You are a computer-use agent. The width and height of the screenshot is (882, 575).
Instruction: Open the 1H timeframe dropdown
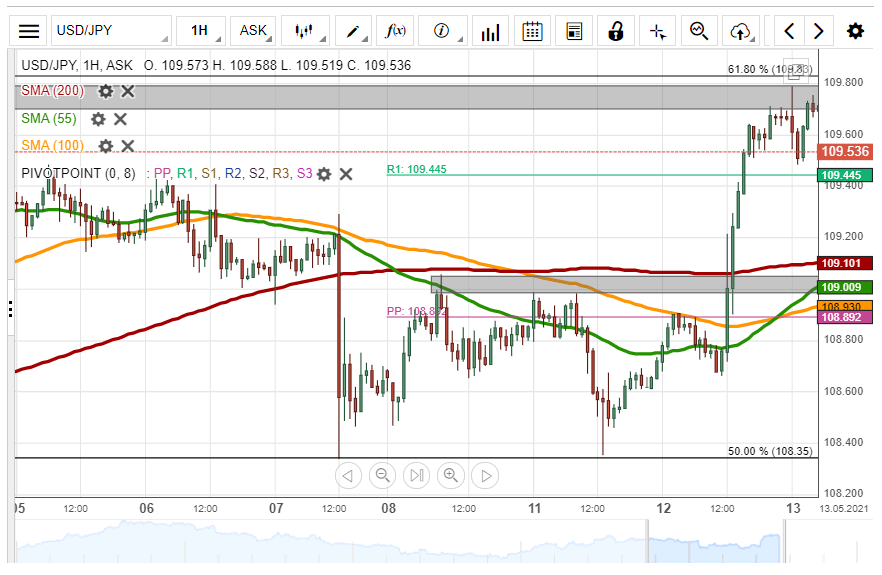(x=200, y=31)
